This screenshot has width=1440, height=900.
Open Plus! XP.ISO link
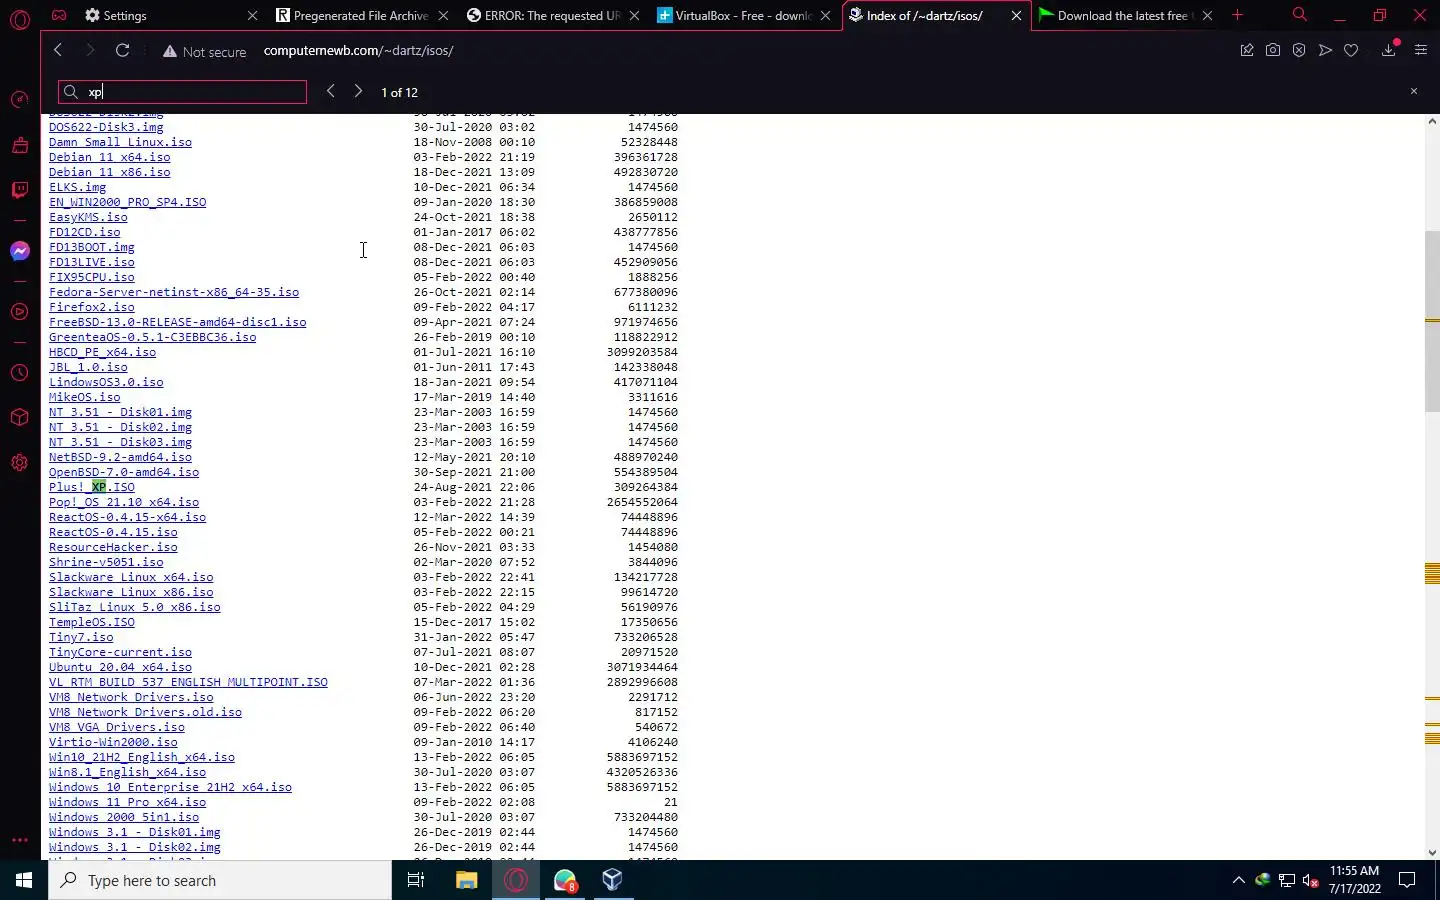[x=91, y=487]
